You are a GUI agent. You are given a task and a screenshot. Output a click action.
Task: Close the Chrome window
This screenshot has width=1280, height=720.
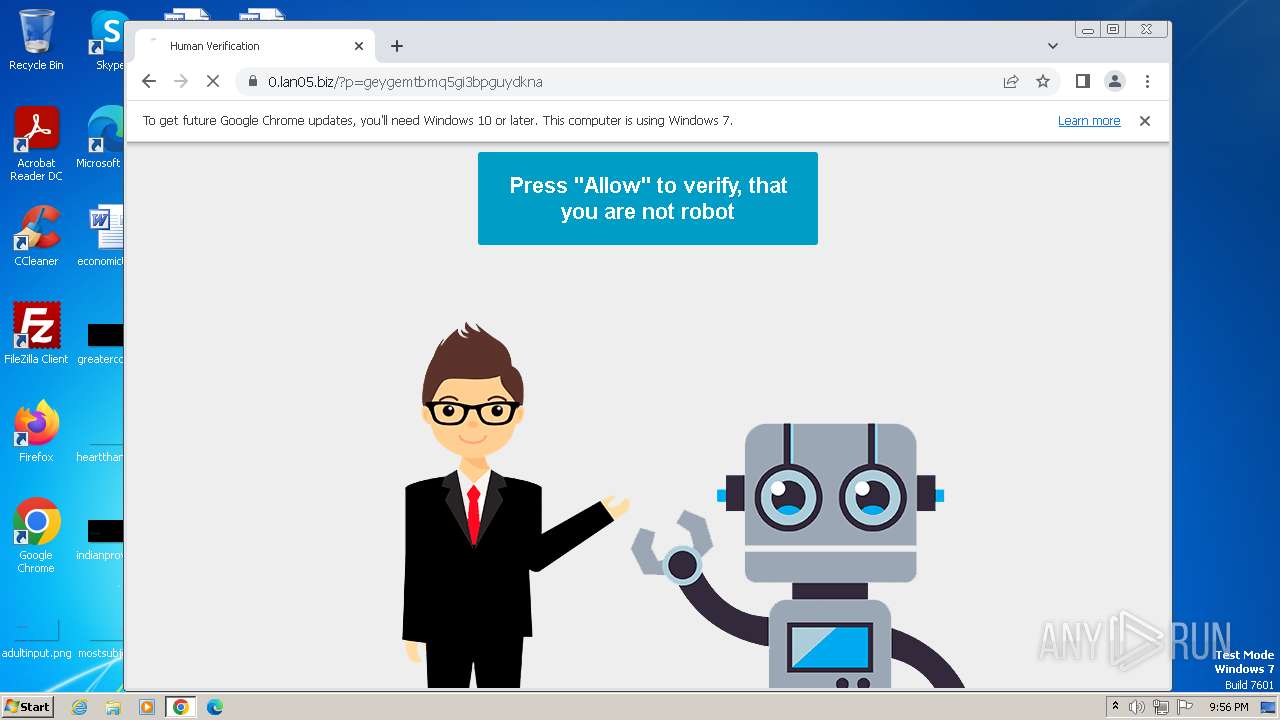coord(1147,30)
